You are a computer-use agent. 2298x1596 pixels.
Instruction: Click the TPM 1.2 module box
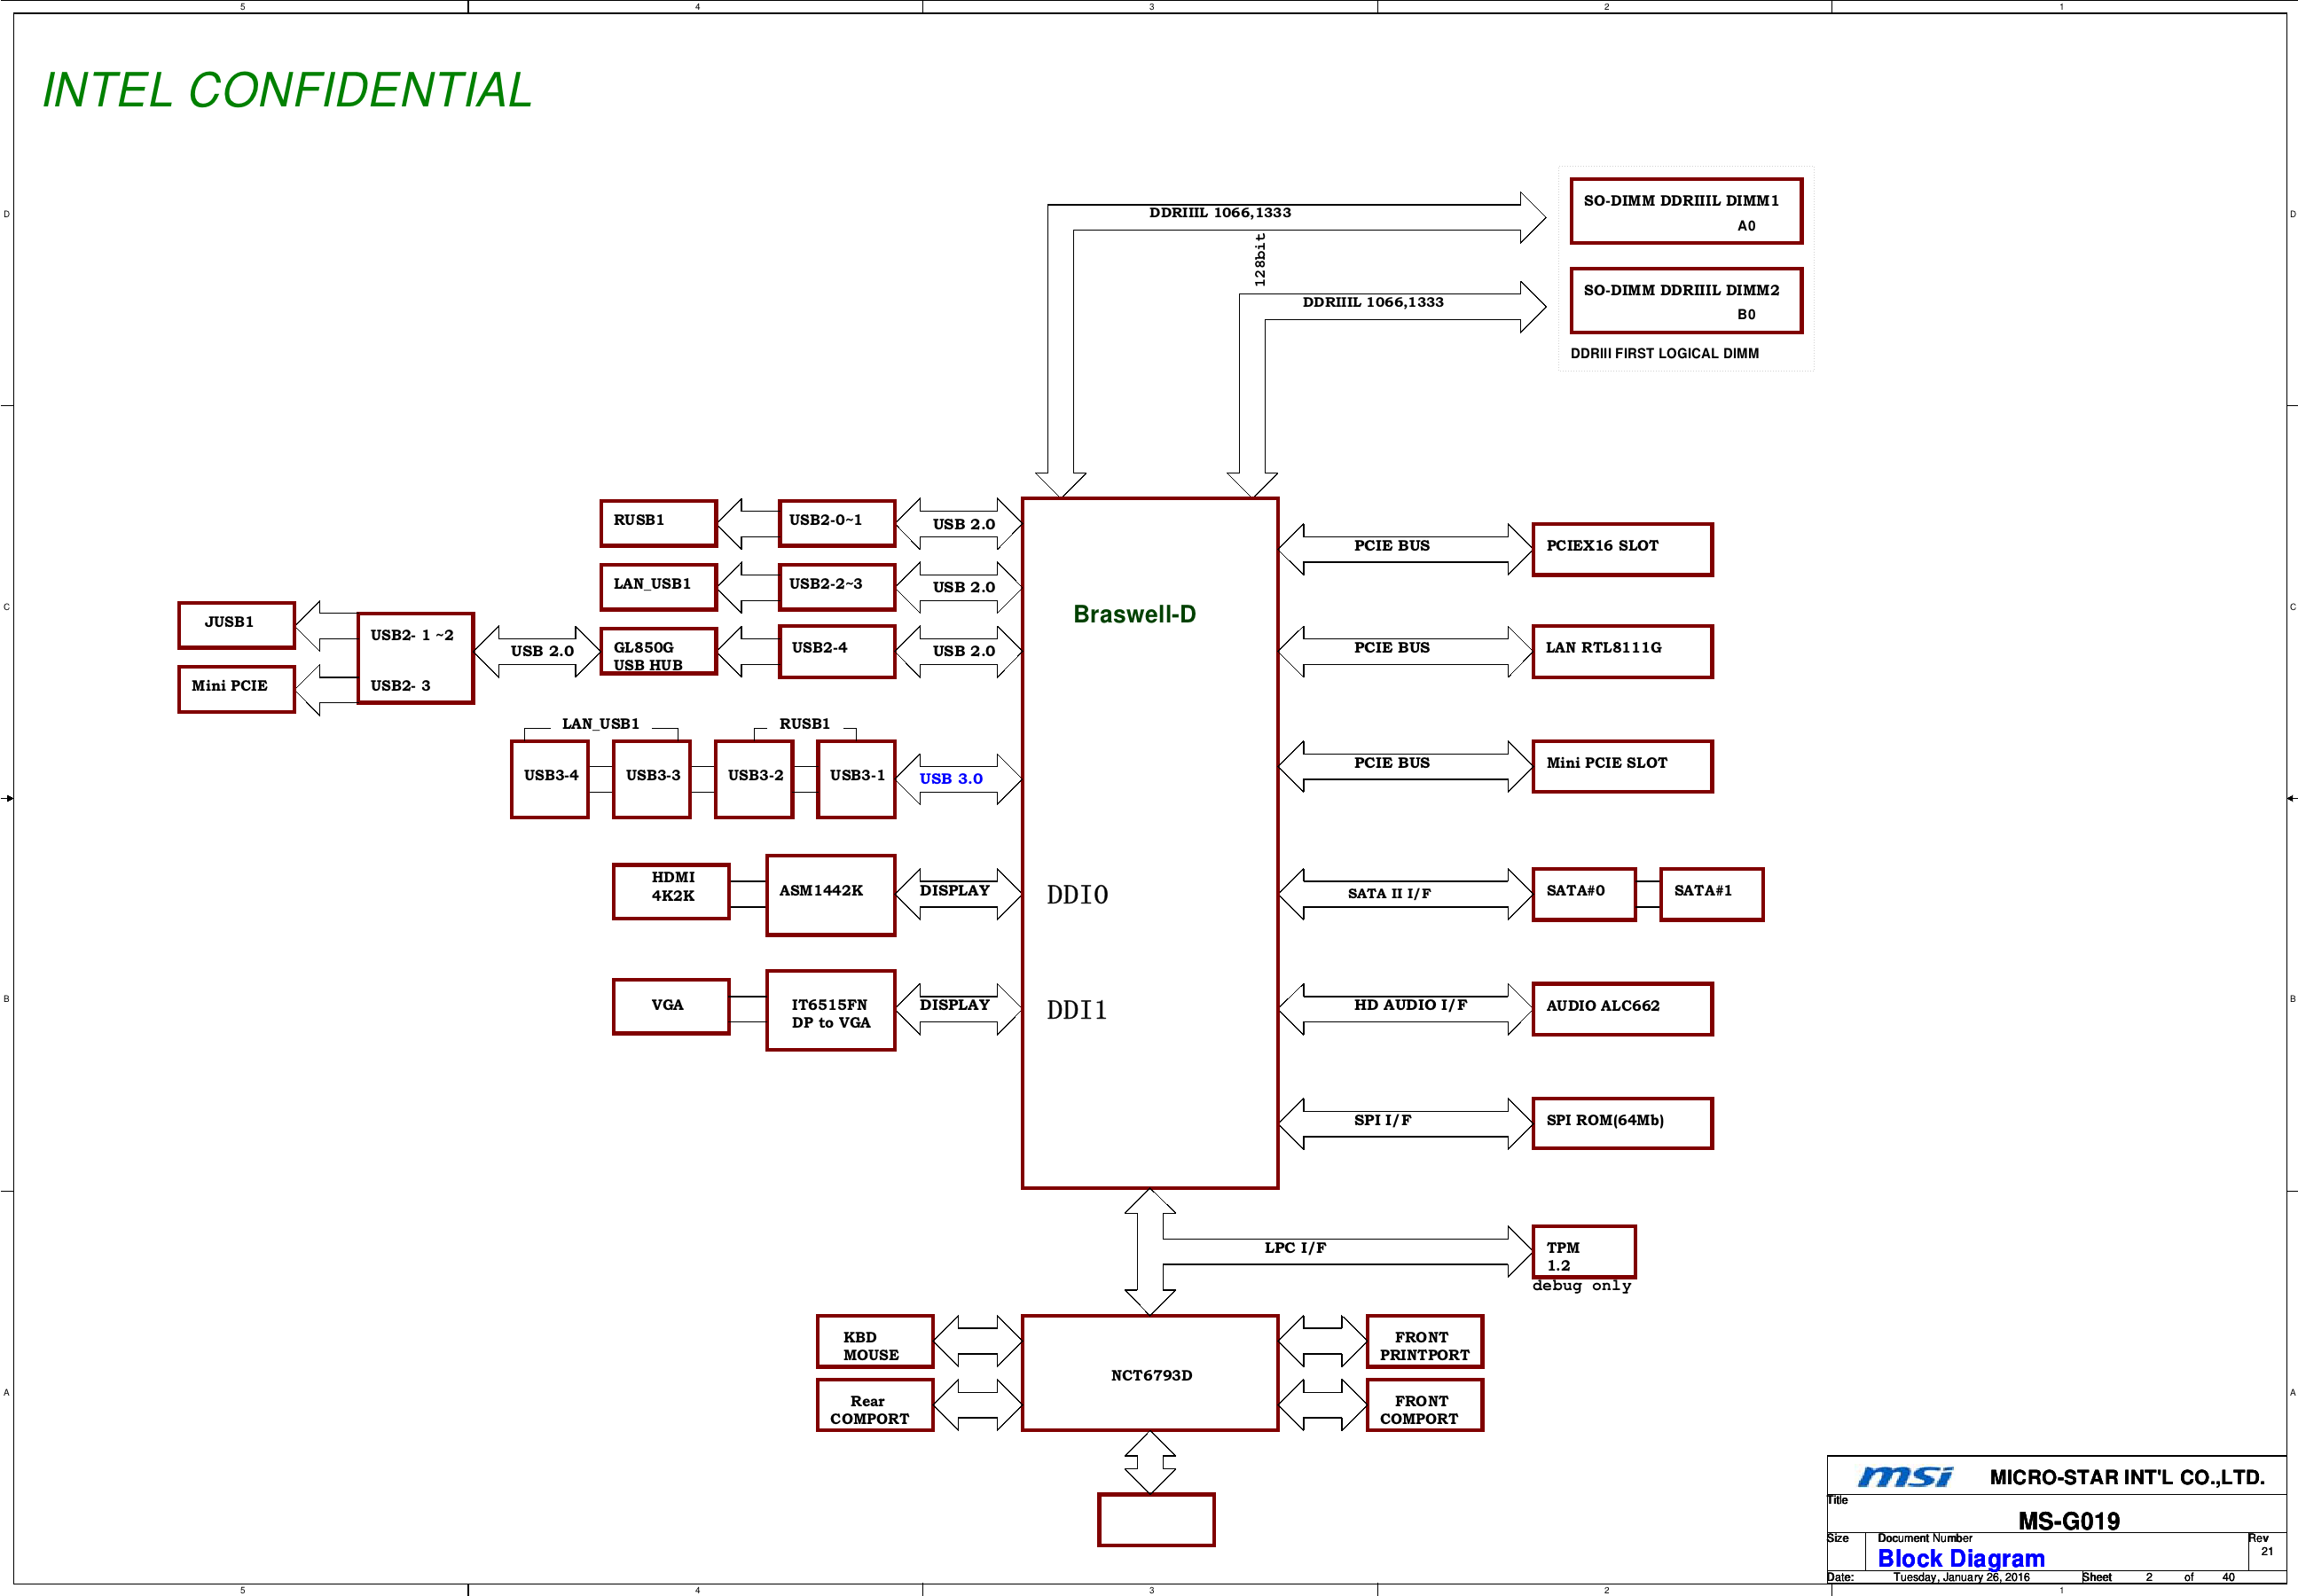[1583, 1252]
